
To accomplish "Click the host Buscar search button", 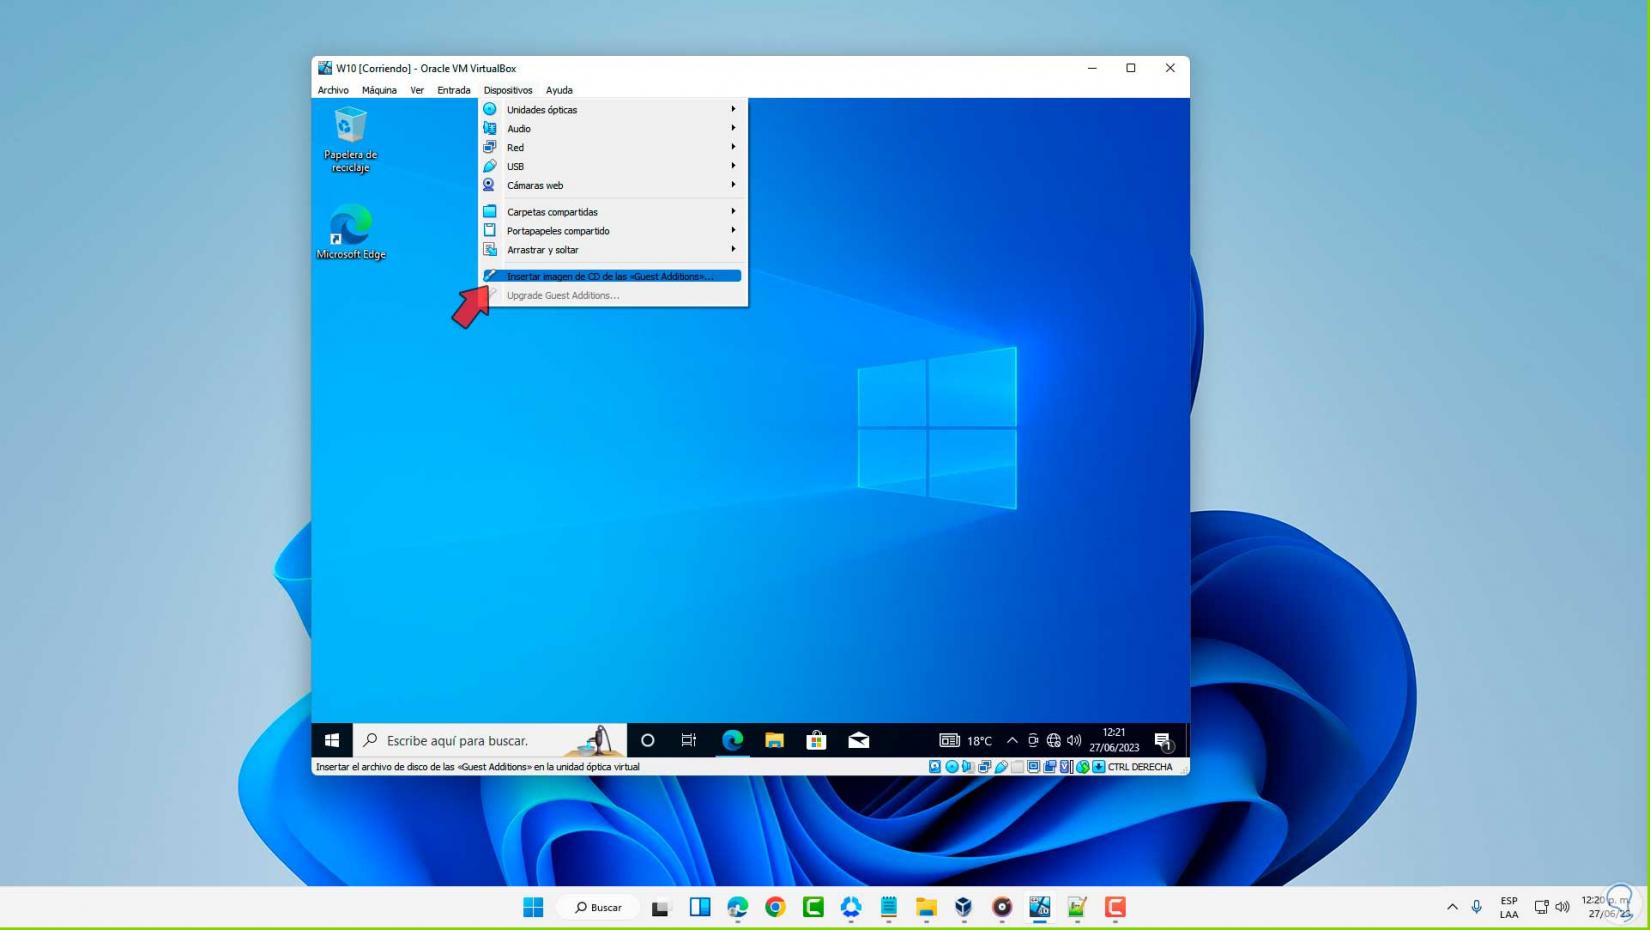I will click(x=599, y=908).
